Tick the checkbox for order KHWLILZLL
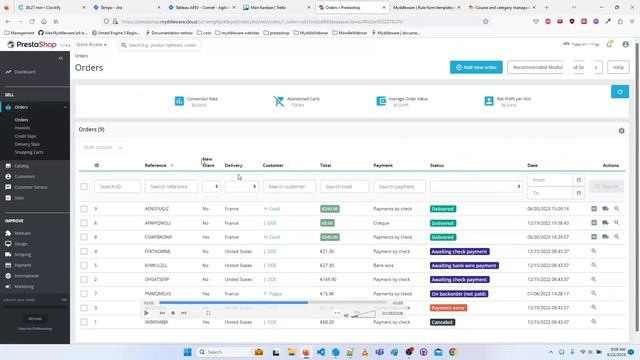The width and height of the screenshot is (640, 360). [84, 265]
